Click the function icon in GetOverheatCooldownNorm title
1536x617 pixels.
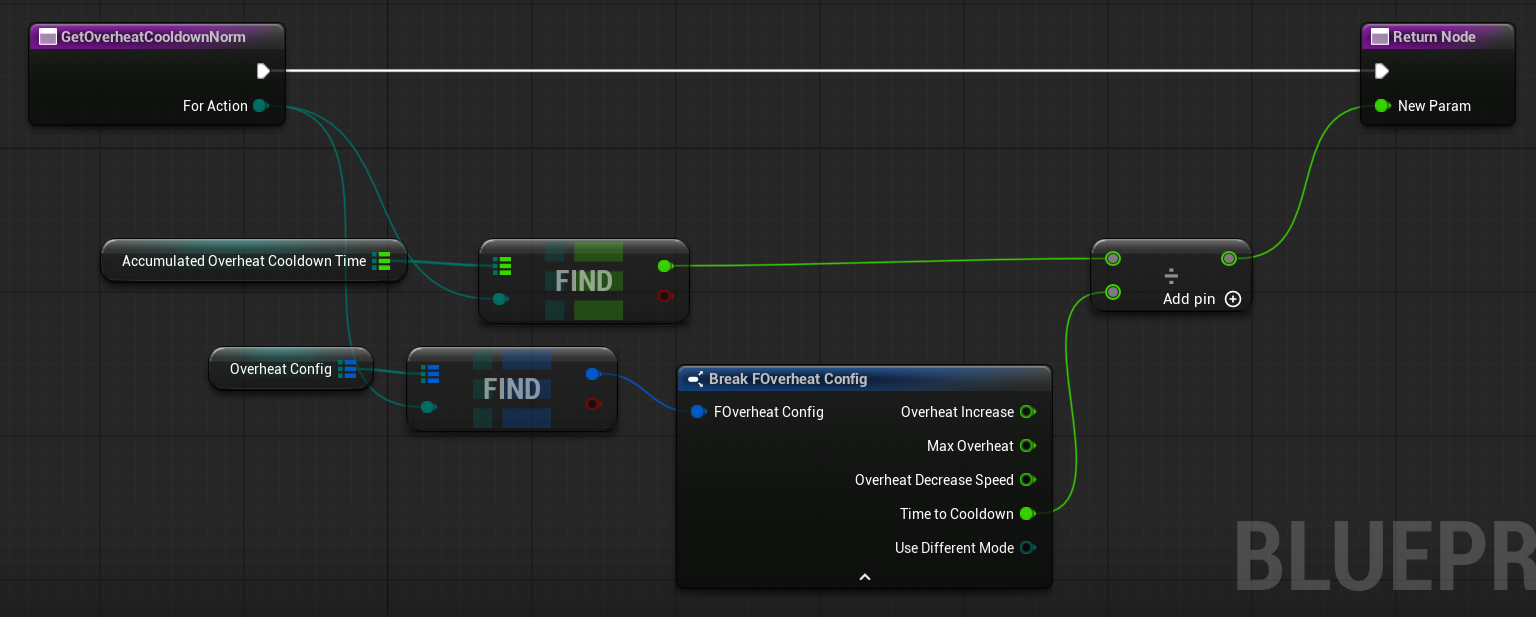tap(47, 37)
